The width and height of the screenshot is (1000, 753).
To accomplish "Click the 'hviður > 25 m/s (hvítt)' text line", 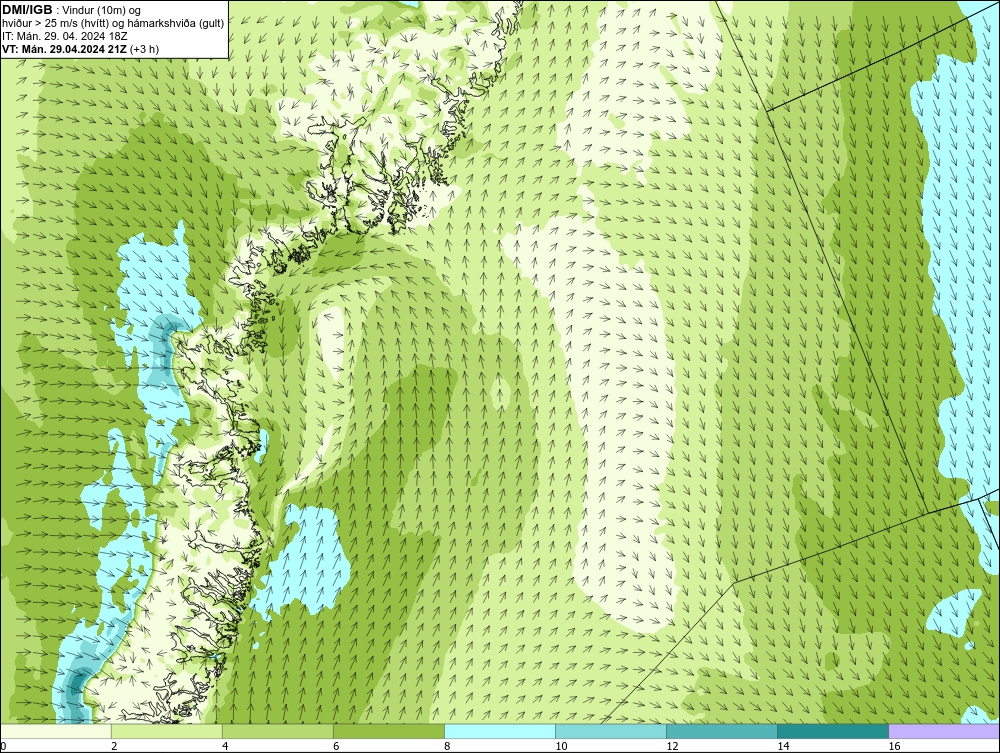I will [x=113, y=24].
